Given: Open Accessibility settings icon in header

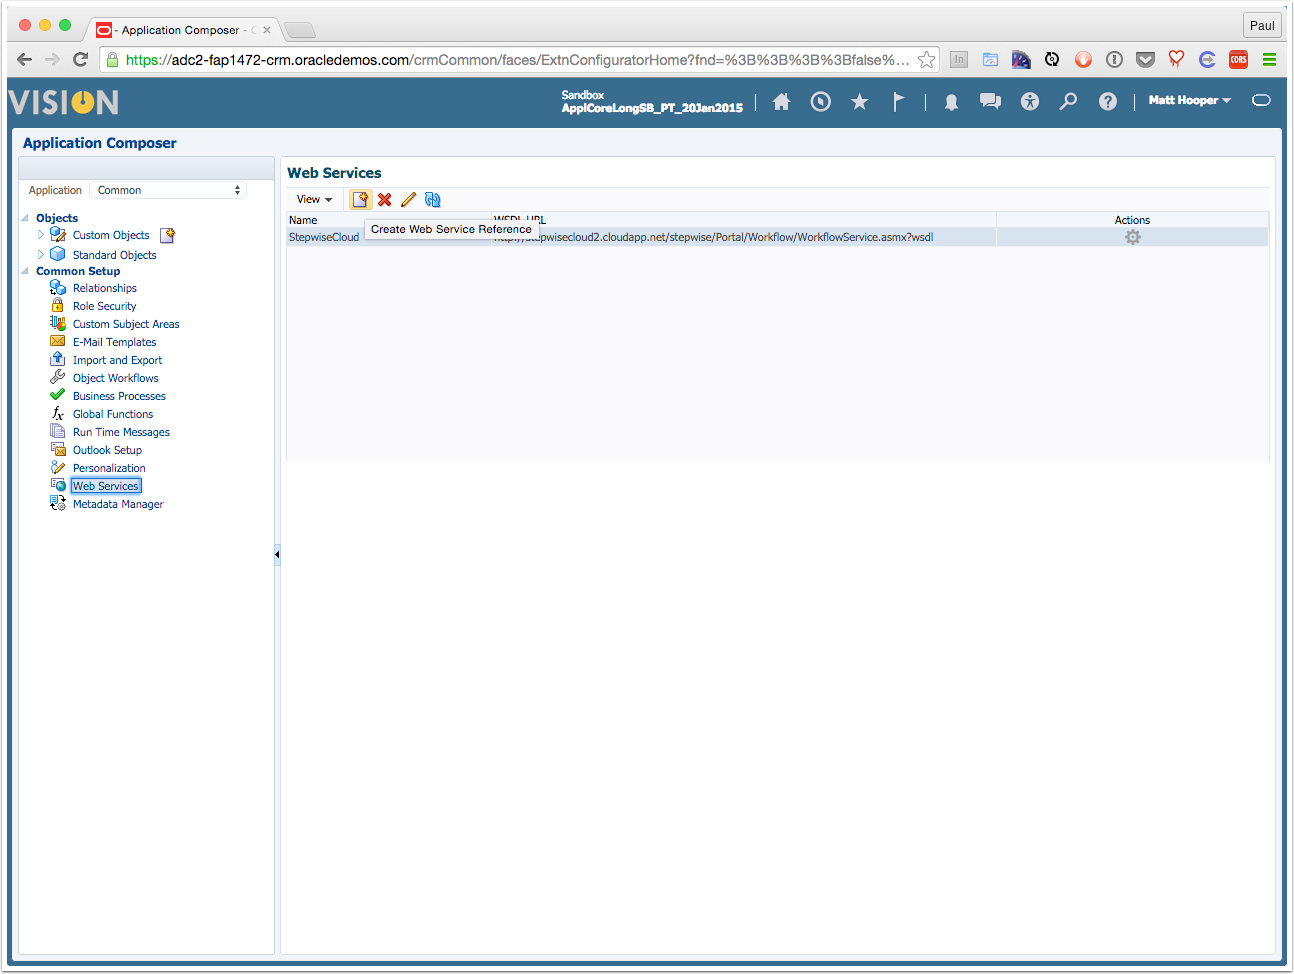Looking at the screenshot, I should point(1030,101).
